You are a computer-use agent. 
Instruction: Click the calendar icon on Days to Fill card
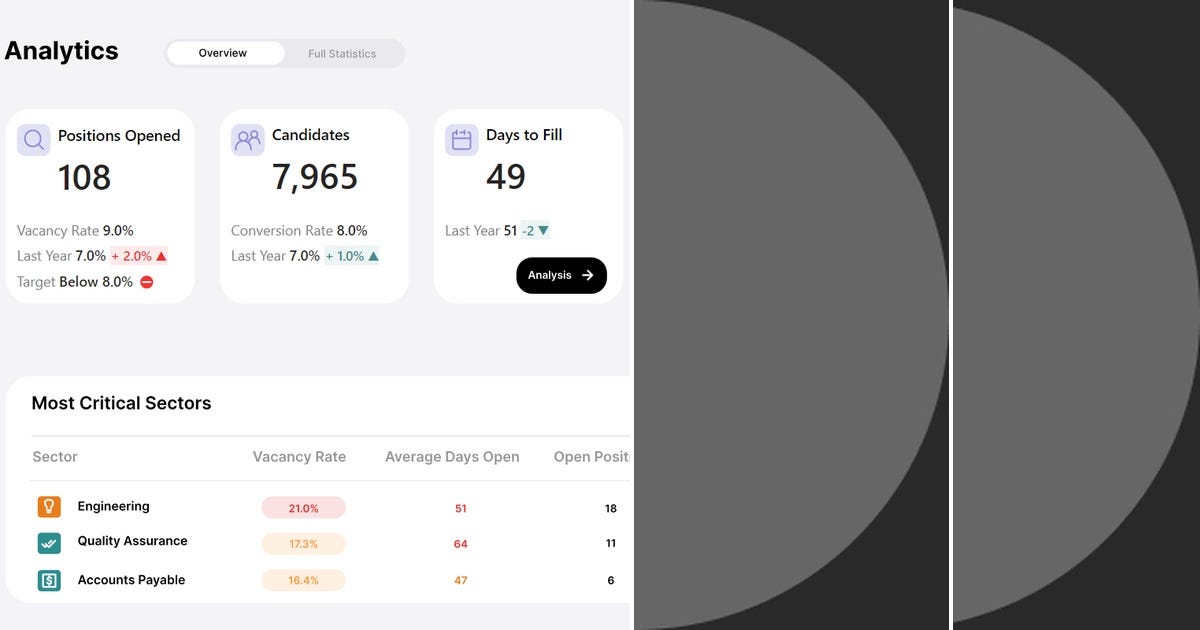461,139
